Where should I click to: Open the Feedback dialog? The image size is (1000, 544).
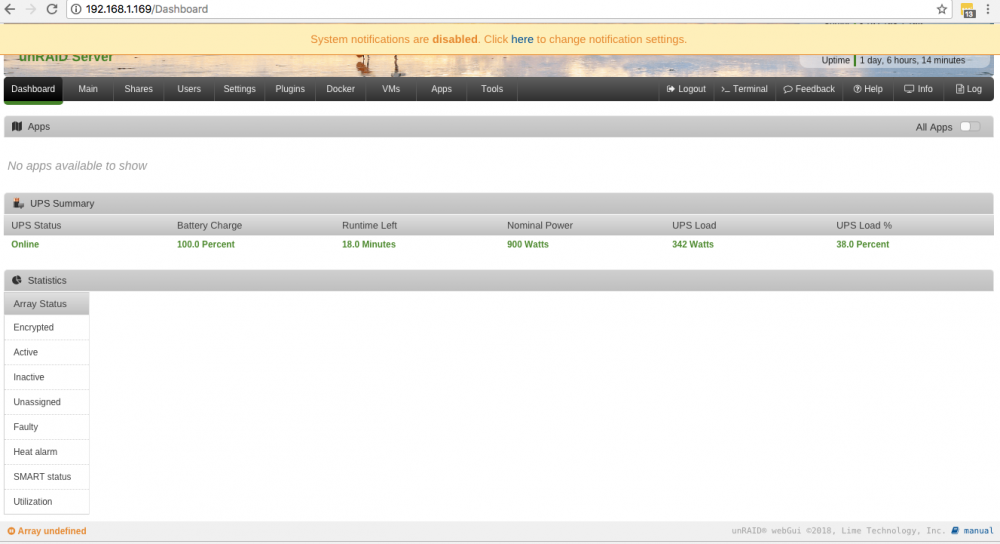pos(809,89)
